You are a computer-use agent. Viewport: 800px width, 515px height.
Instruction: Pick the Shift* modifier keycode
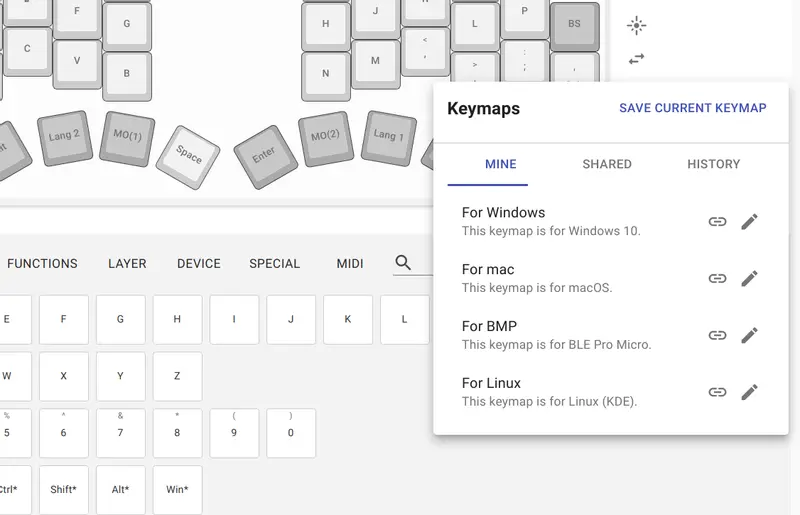[64, 489]
